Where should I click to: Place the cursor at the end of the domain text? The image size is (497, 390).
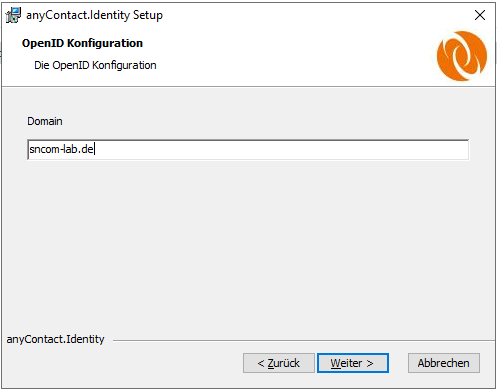(x=95, y=149)
